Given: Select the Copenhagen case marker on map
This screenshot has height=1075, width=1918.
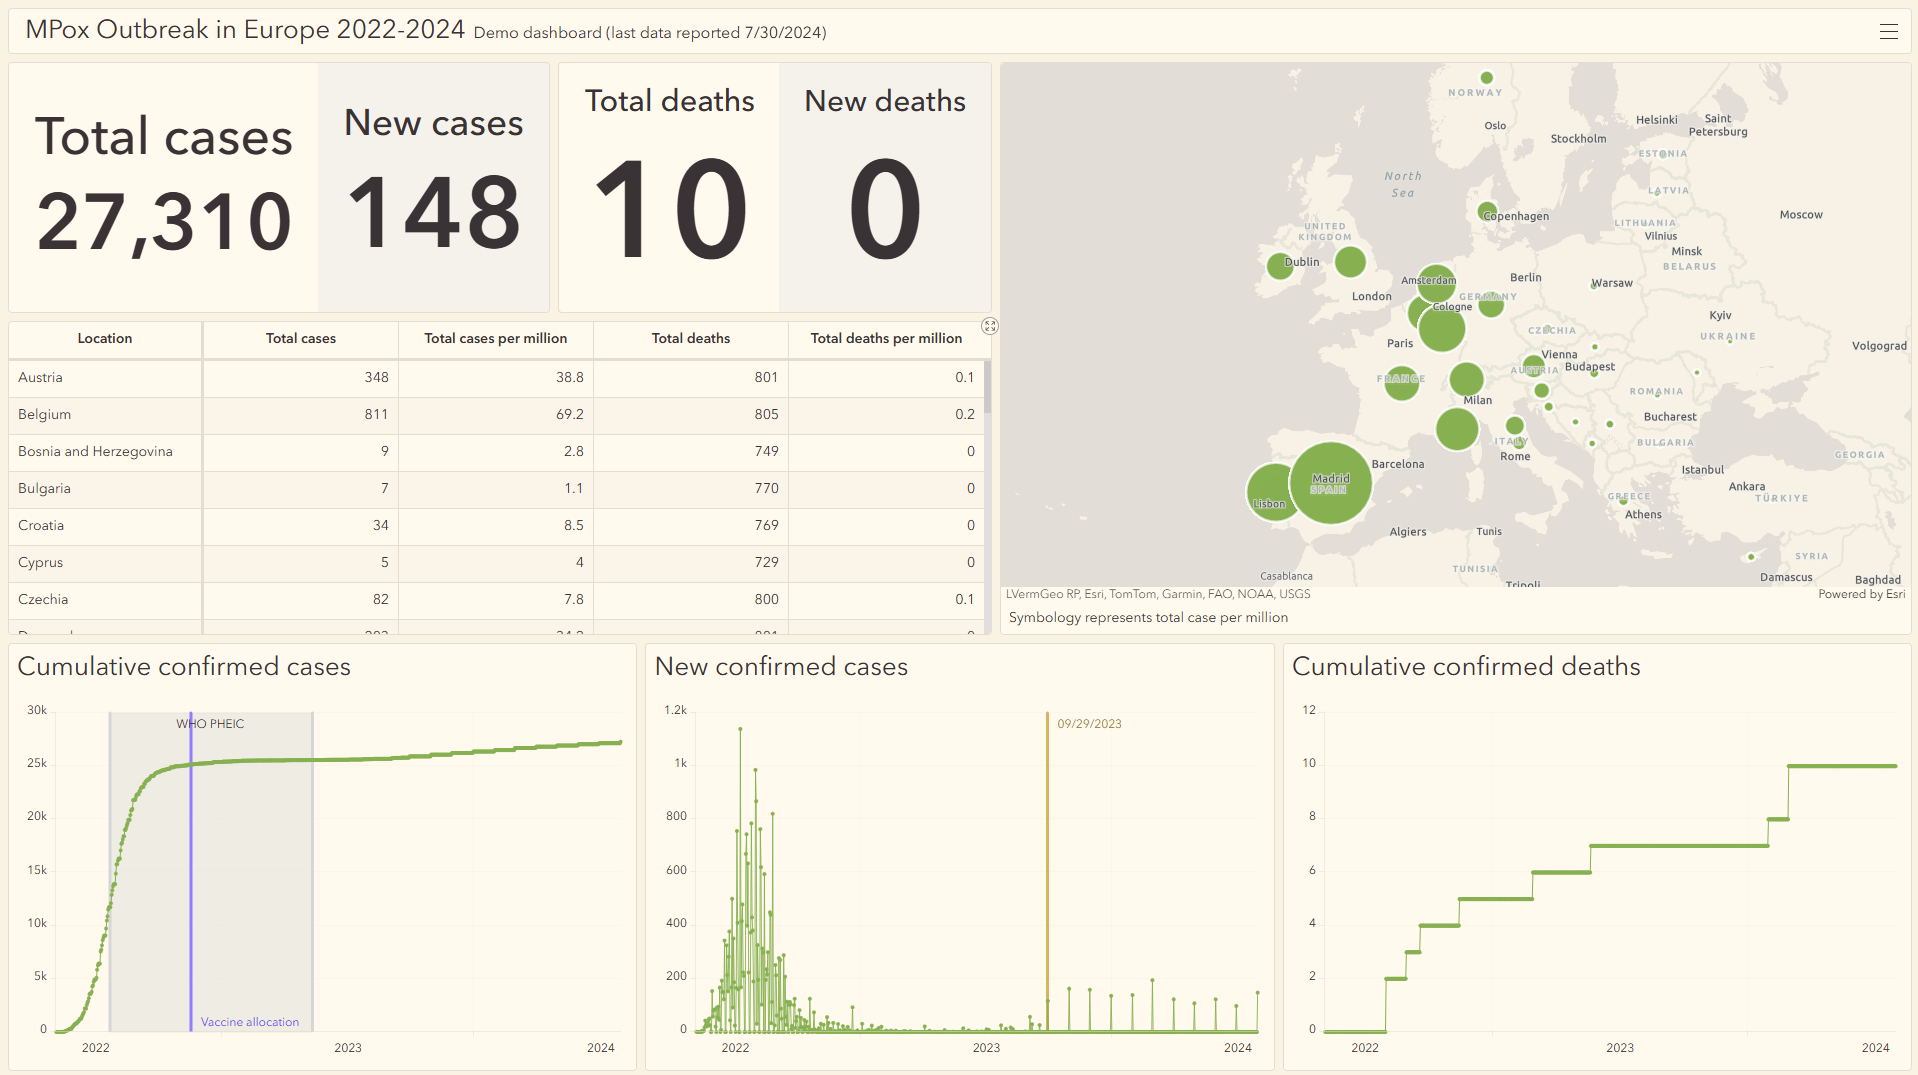Looking at the screenshot, I should (x=1486, y=212).
